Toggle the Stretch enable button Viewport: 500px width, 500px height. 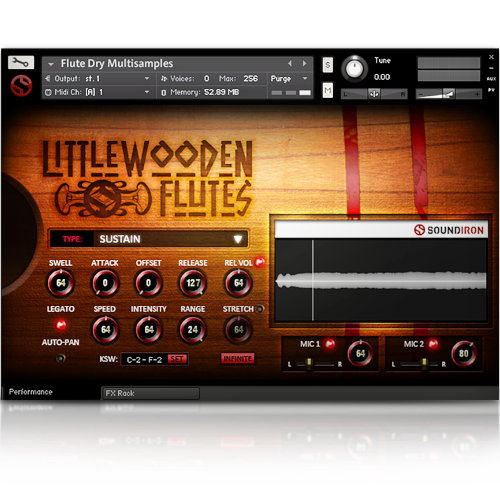pyautogui.click(x=260, y=309)
